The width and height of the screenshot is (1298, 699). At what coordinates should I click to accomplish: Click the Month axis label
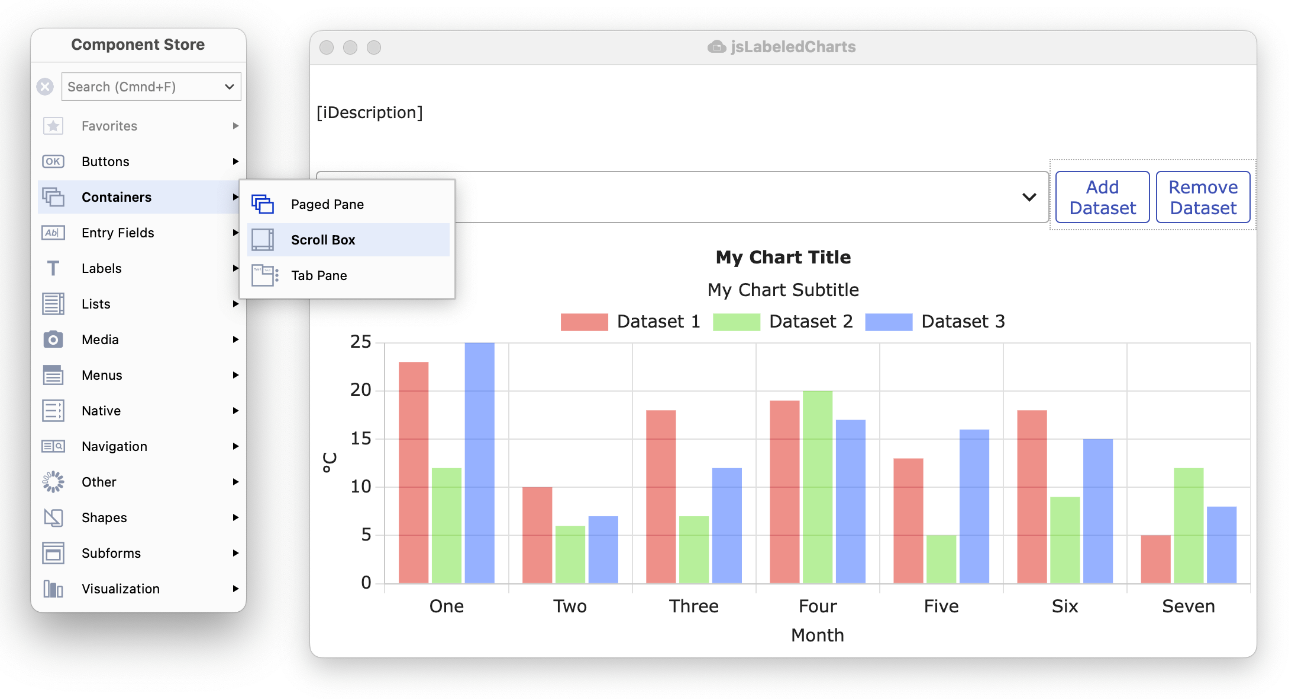pos(817,635)
